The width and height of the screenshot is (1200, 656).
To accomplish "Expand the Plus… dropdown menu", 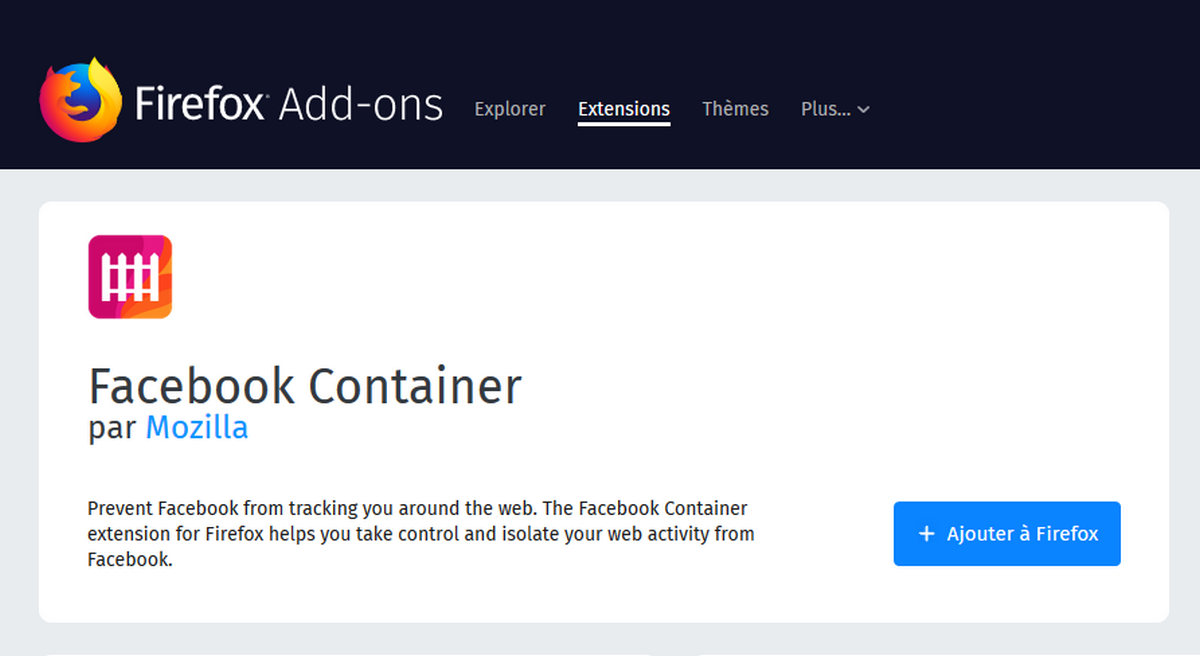I will click(x=835, y=109).
